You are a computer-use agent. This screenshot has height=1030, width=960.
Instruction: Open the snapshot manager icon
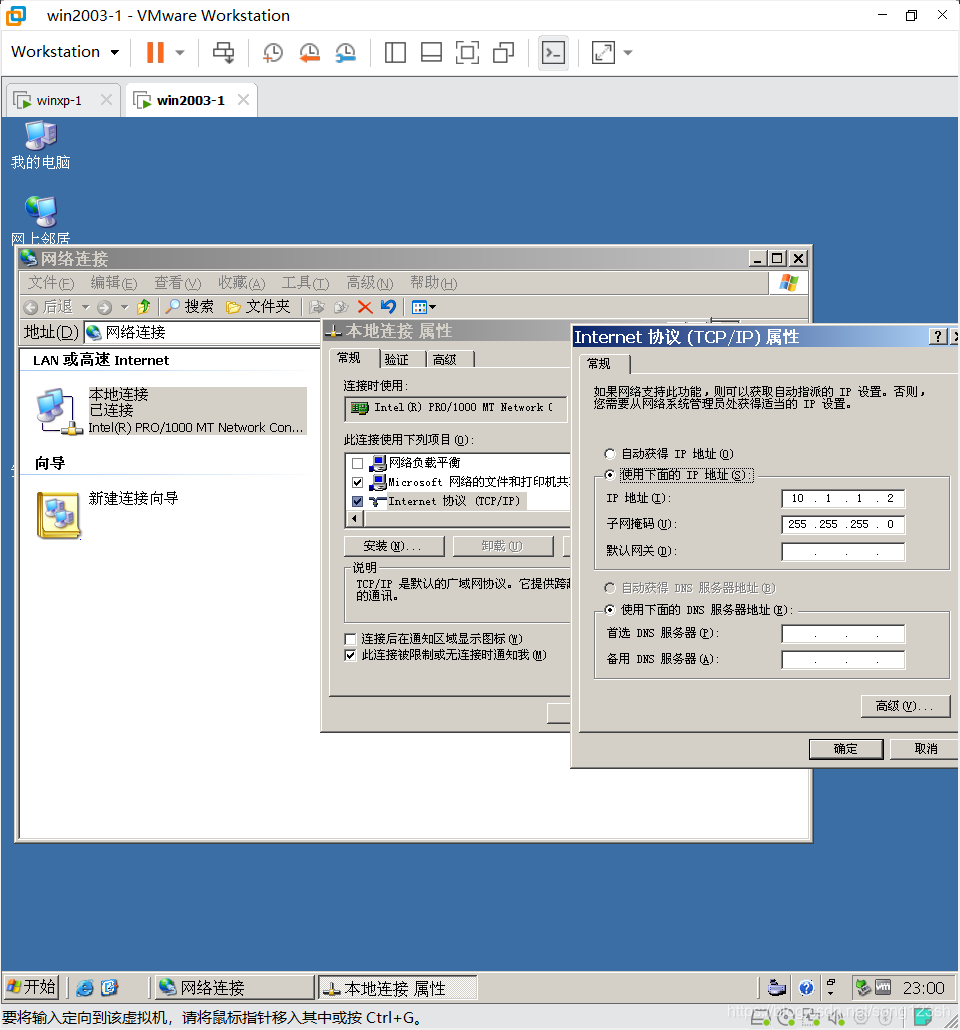tap(345, 53)
